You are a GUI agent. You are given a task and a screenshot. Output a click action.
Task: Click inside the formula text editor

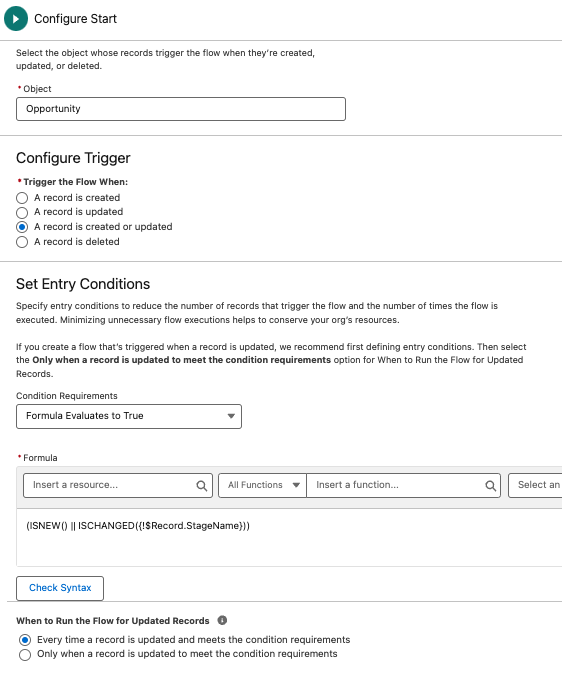pyautogui.click(x=289, y=537)
